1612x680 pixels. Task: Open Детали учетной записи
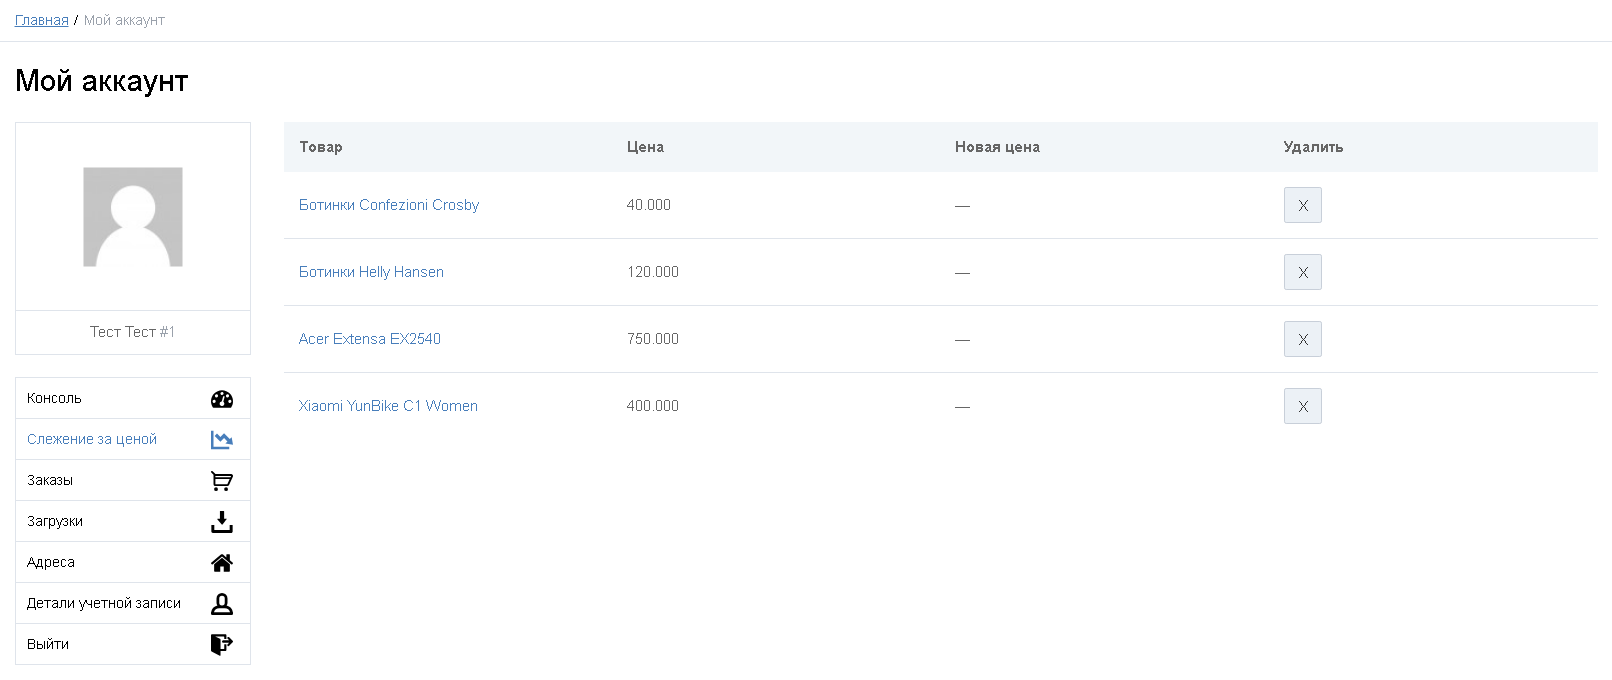(x=133, y=603)
